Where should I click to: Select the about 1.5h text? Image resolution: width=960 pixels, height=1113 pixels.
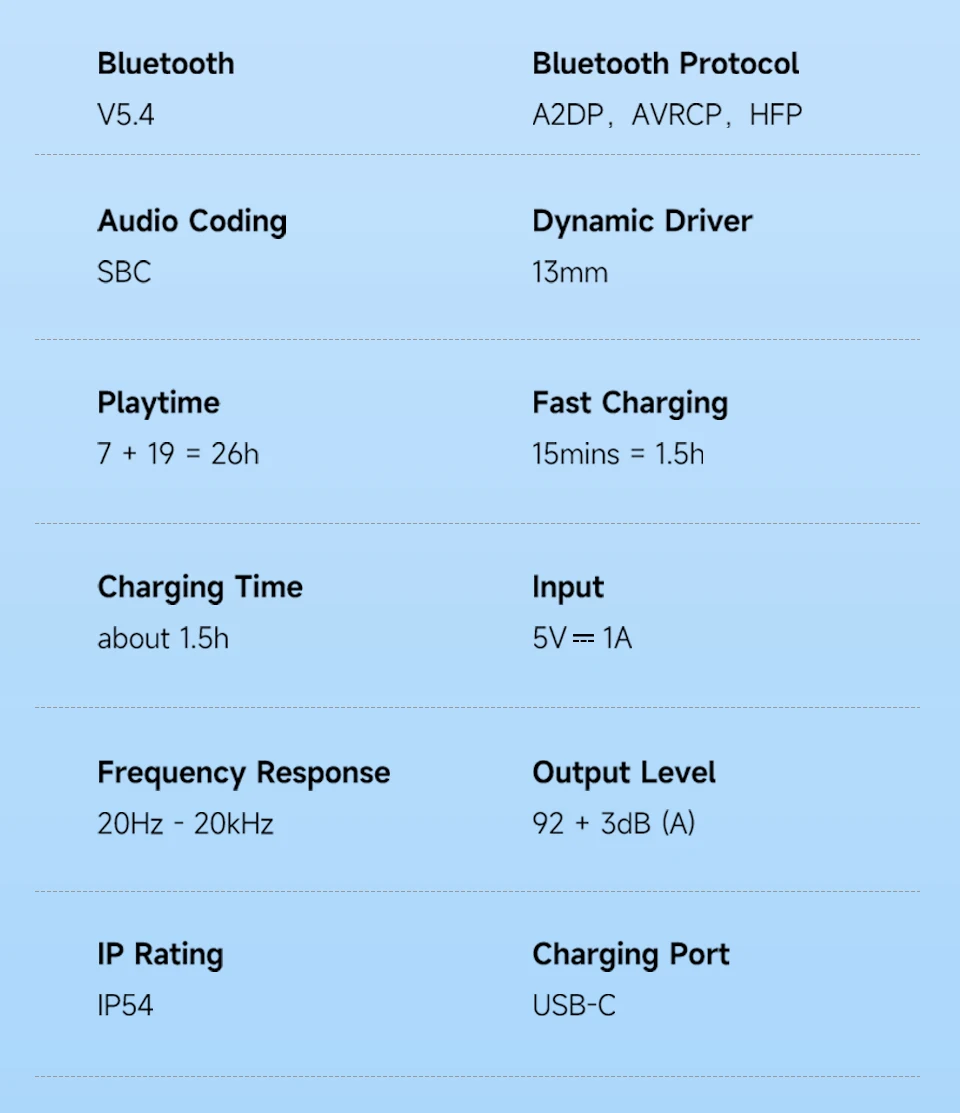coord(163,639)
